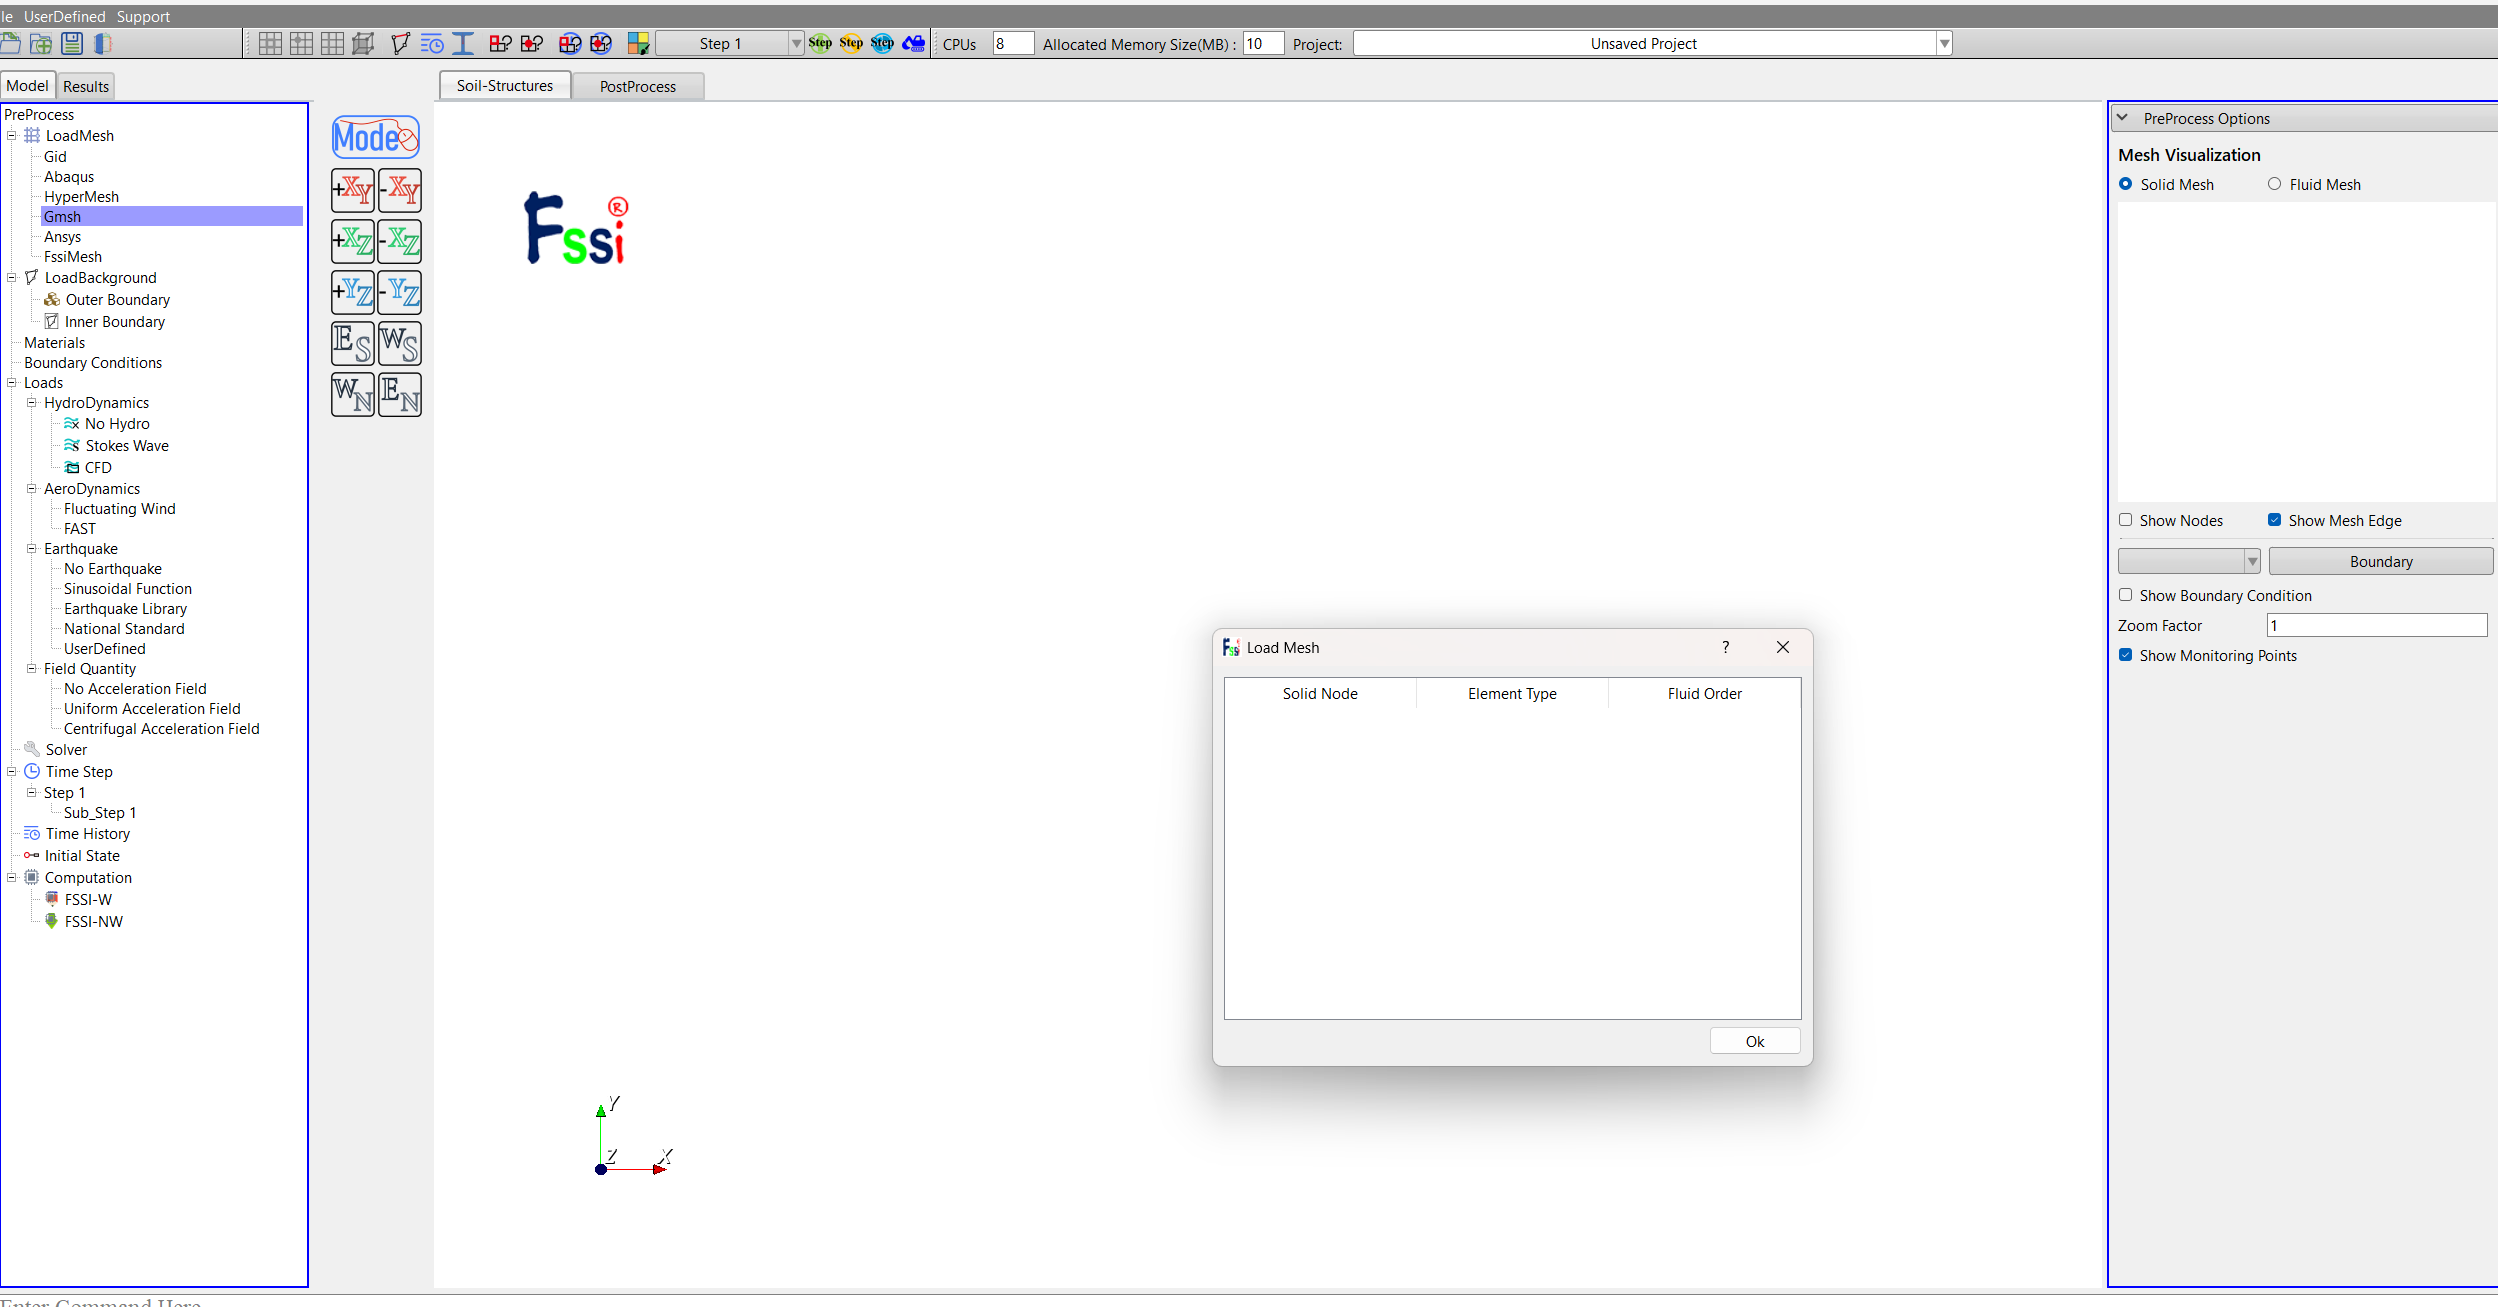Switch to EN isometric view
Viewport: 2498px width, 1307px height.
(x=400, y=394)
